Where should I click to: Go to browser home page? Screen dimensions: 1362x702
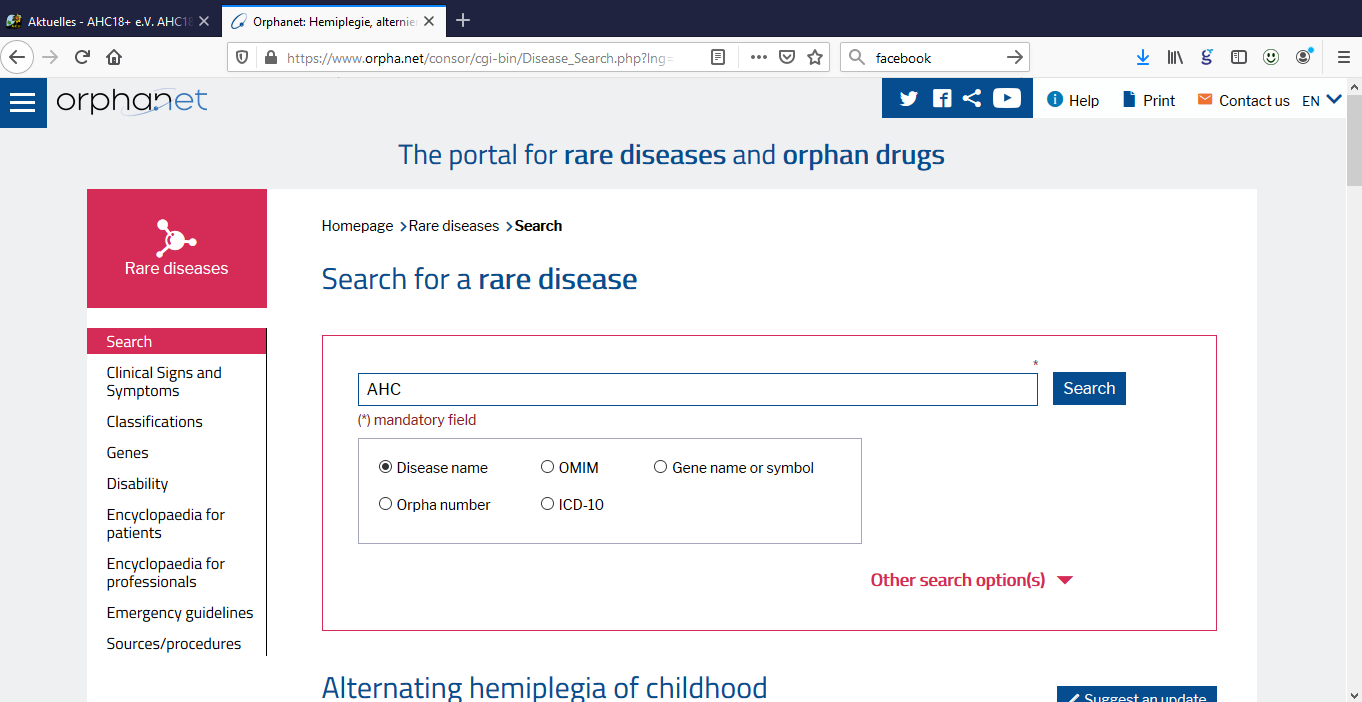point(114,57)
